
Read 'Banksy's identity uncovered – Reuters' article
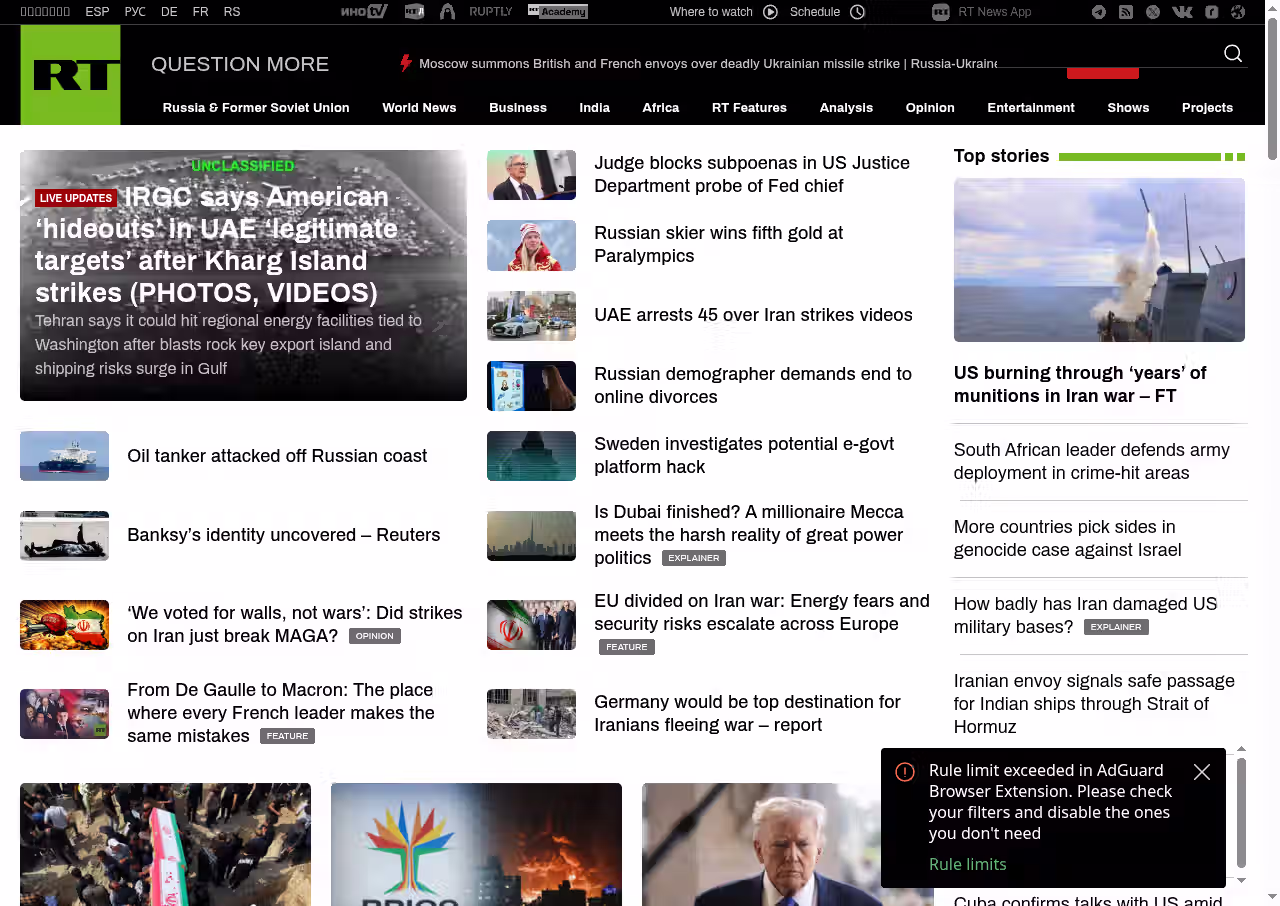[x=283, y=535]
